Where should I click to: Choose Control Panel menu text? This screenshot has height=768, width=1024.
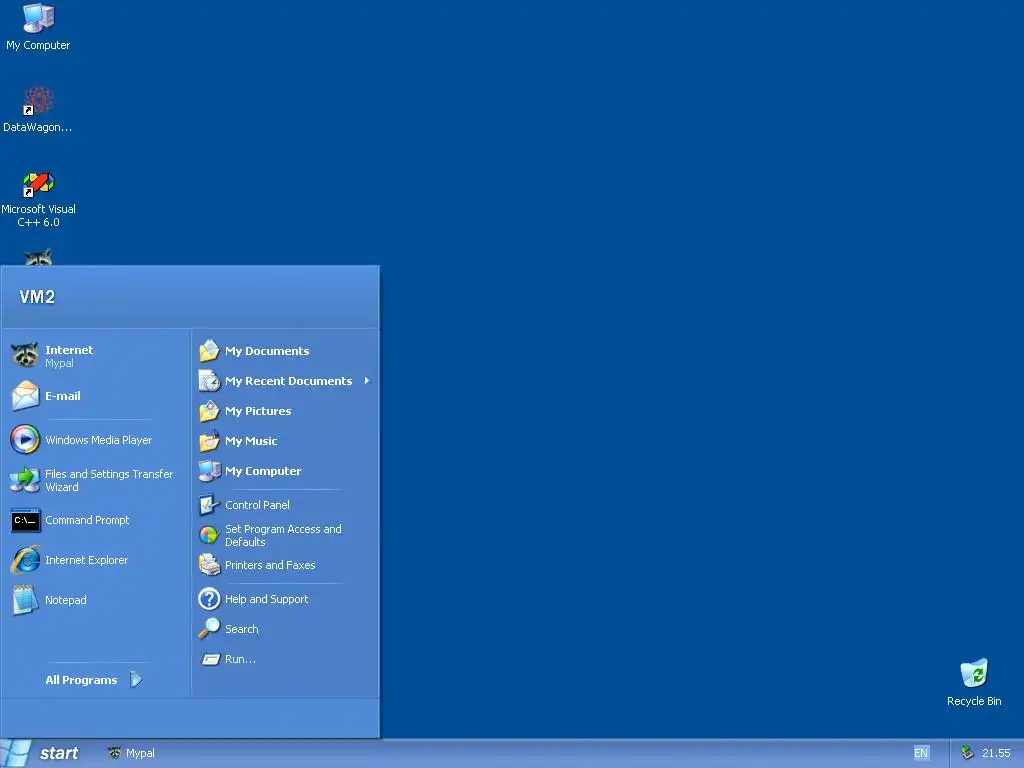click(257, 505)
